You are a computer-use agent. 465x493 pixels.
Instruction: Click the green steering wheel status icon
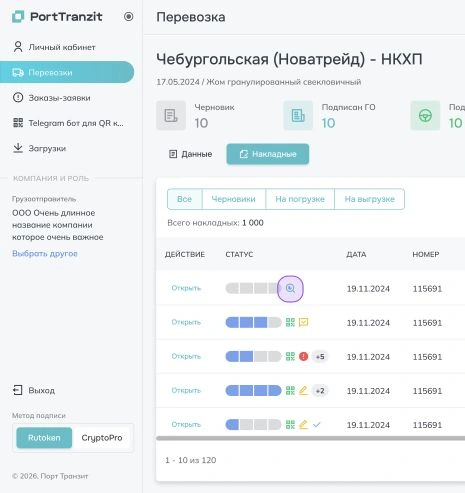tap(425, 116)
